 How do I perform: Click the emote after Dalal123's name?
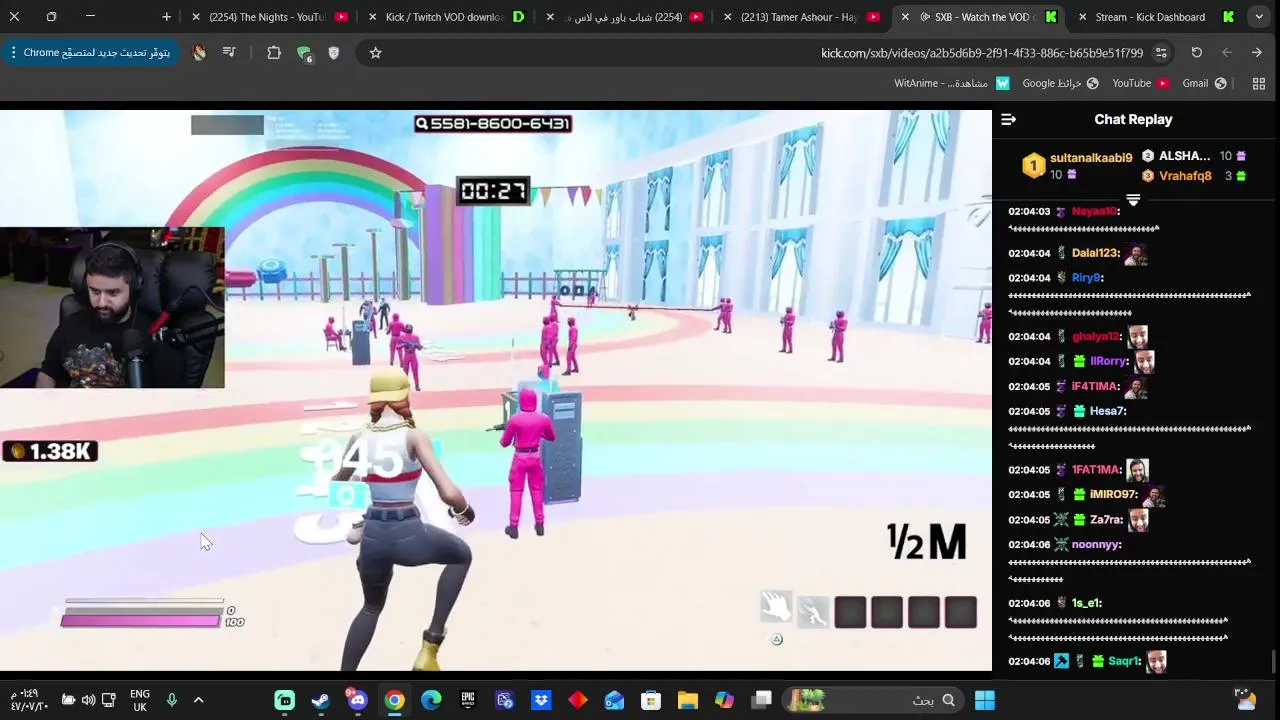click(1135, 254)
